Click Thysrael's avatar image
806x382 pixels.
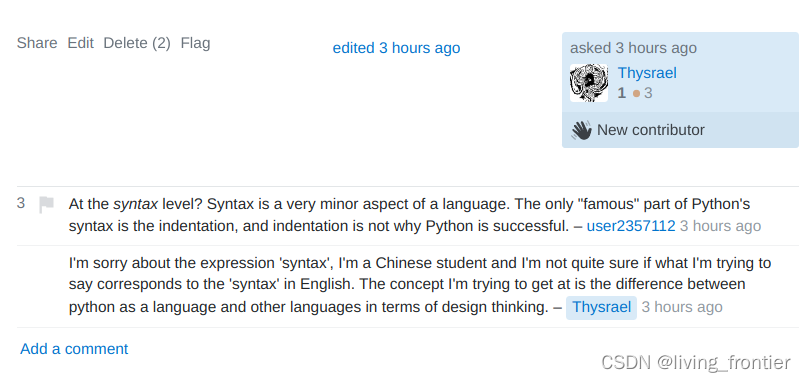point(589,83)
